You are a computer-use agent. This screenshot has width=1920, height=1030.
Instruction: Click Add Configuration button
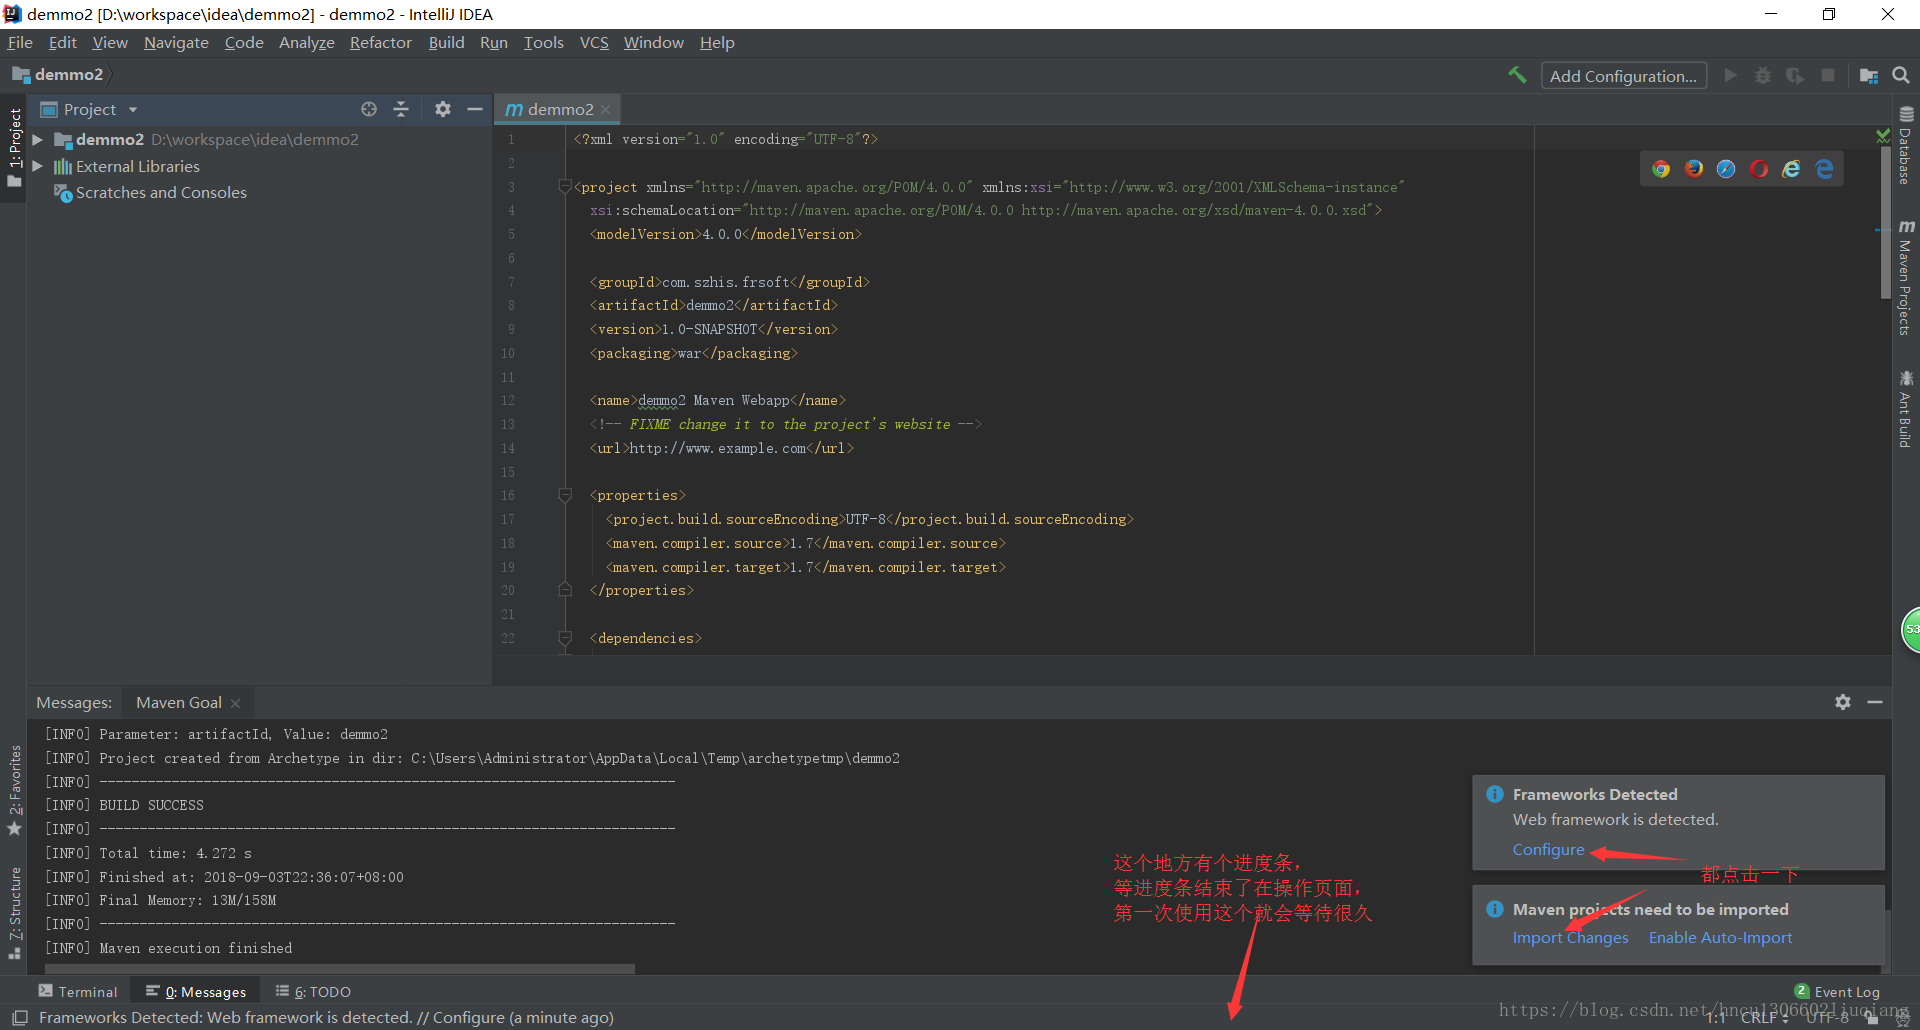click(x=1623, y=76)
